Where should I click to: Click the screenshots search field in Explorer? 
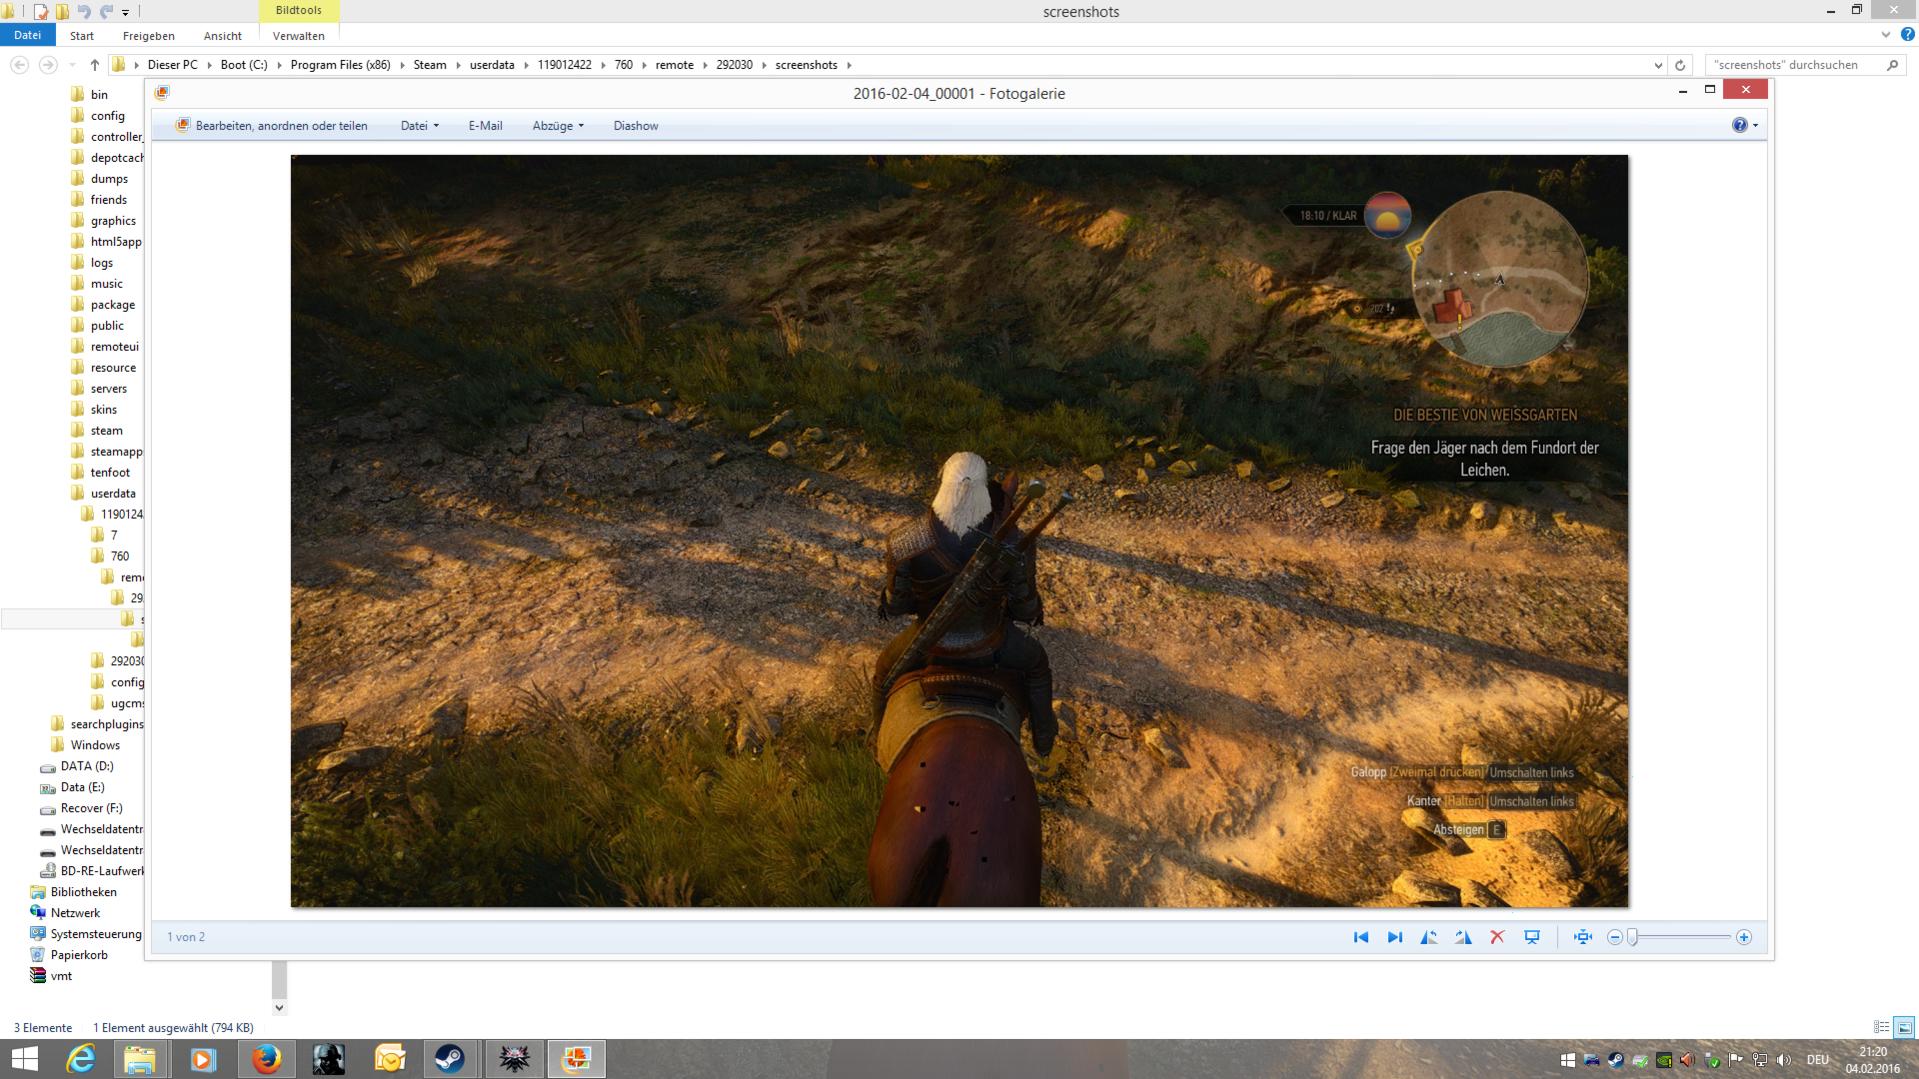coord(1794,65)
